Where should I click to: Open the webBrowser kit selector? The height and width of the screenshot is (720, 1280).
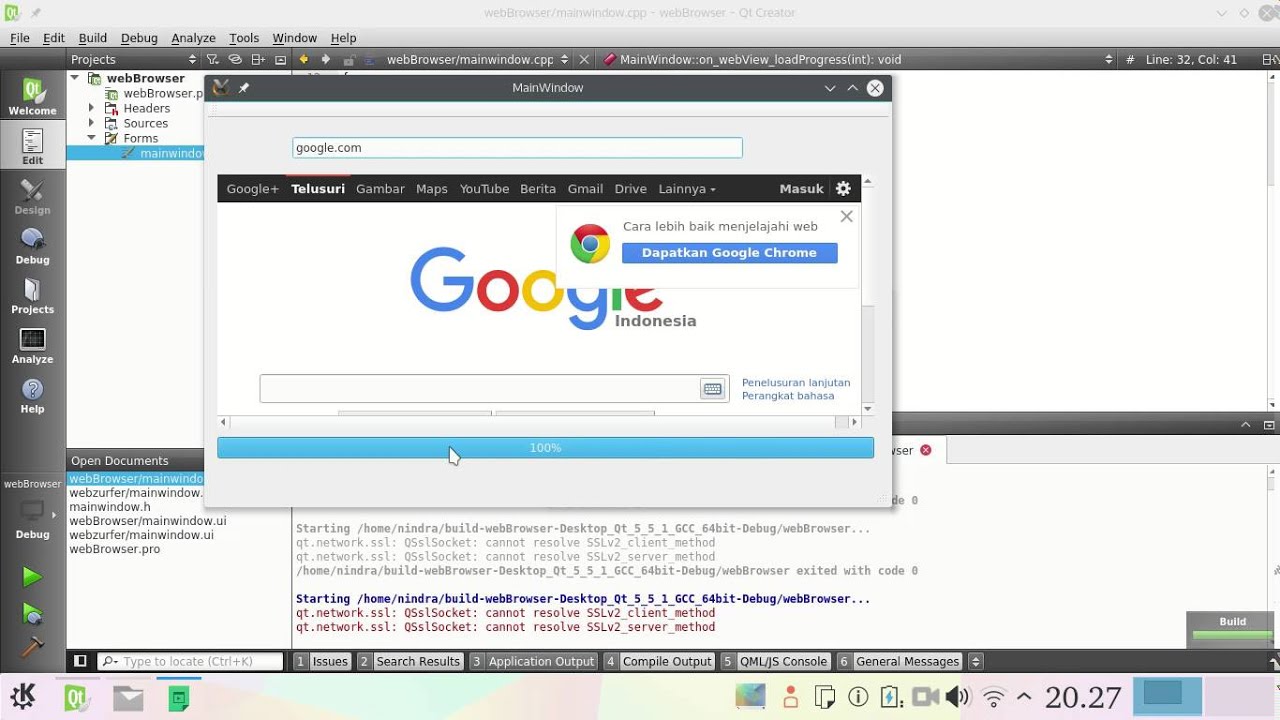tap(32, 512)
